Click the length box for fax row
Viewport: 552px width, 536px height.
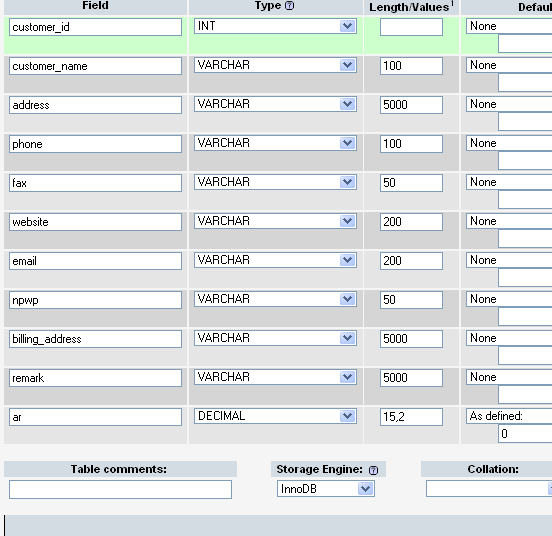click(411, 183)
